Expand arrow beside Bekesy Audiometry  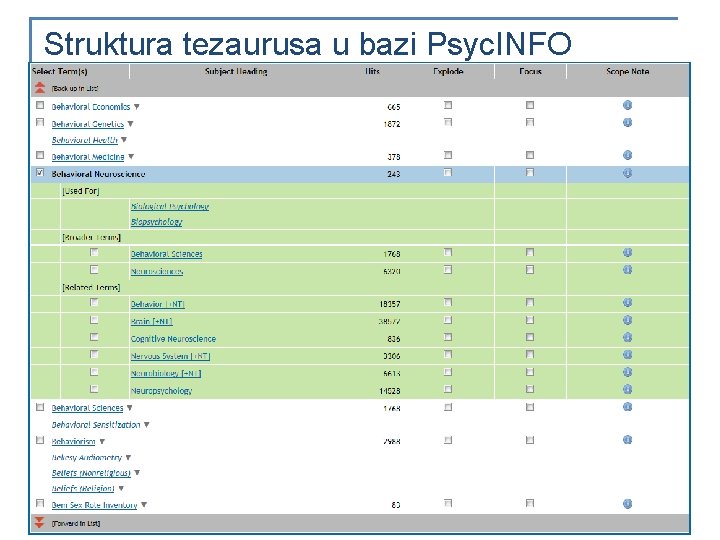pyautogui.click(x=128, y=457)
